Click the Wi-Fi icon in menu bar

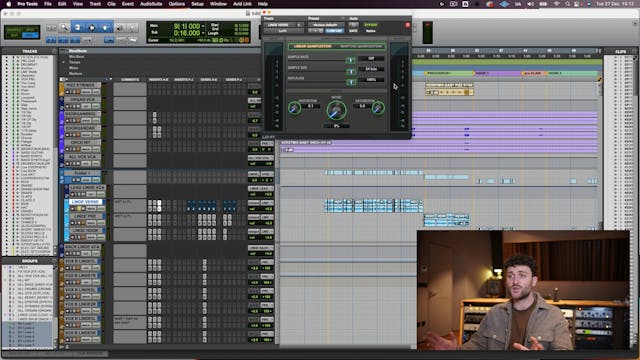coord(556,4)
